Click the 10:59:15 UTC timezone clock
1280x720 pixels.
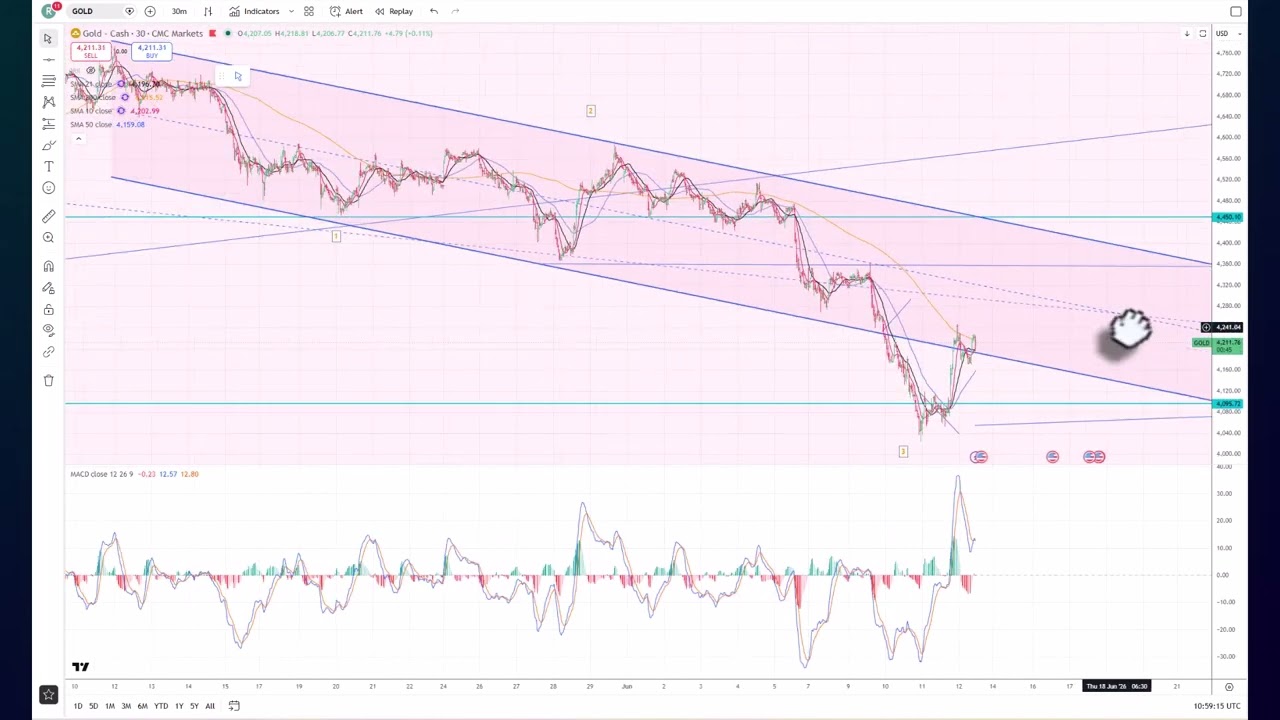point(1217,706)
